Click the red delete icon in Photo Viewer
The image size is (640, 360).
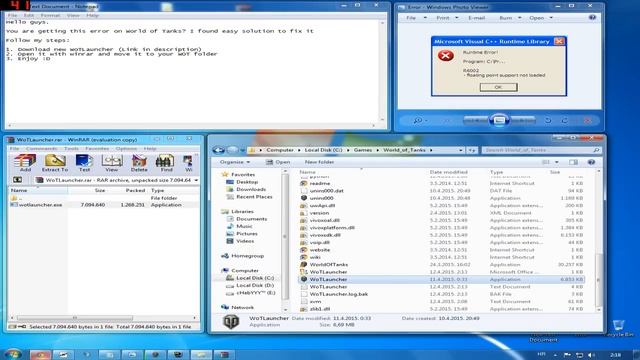click(x=588, y=120)
